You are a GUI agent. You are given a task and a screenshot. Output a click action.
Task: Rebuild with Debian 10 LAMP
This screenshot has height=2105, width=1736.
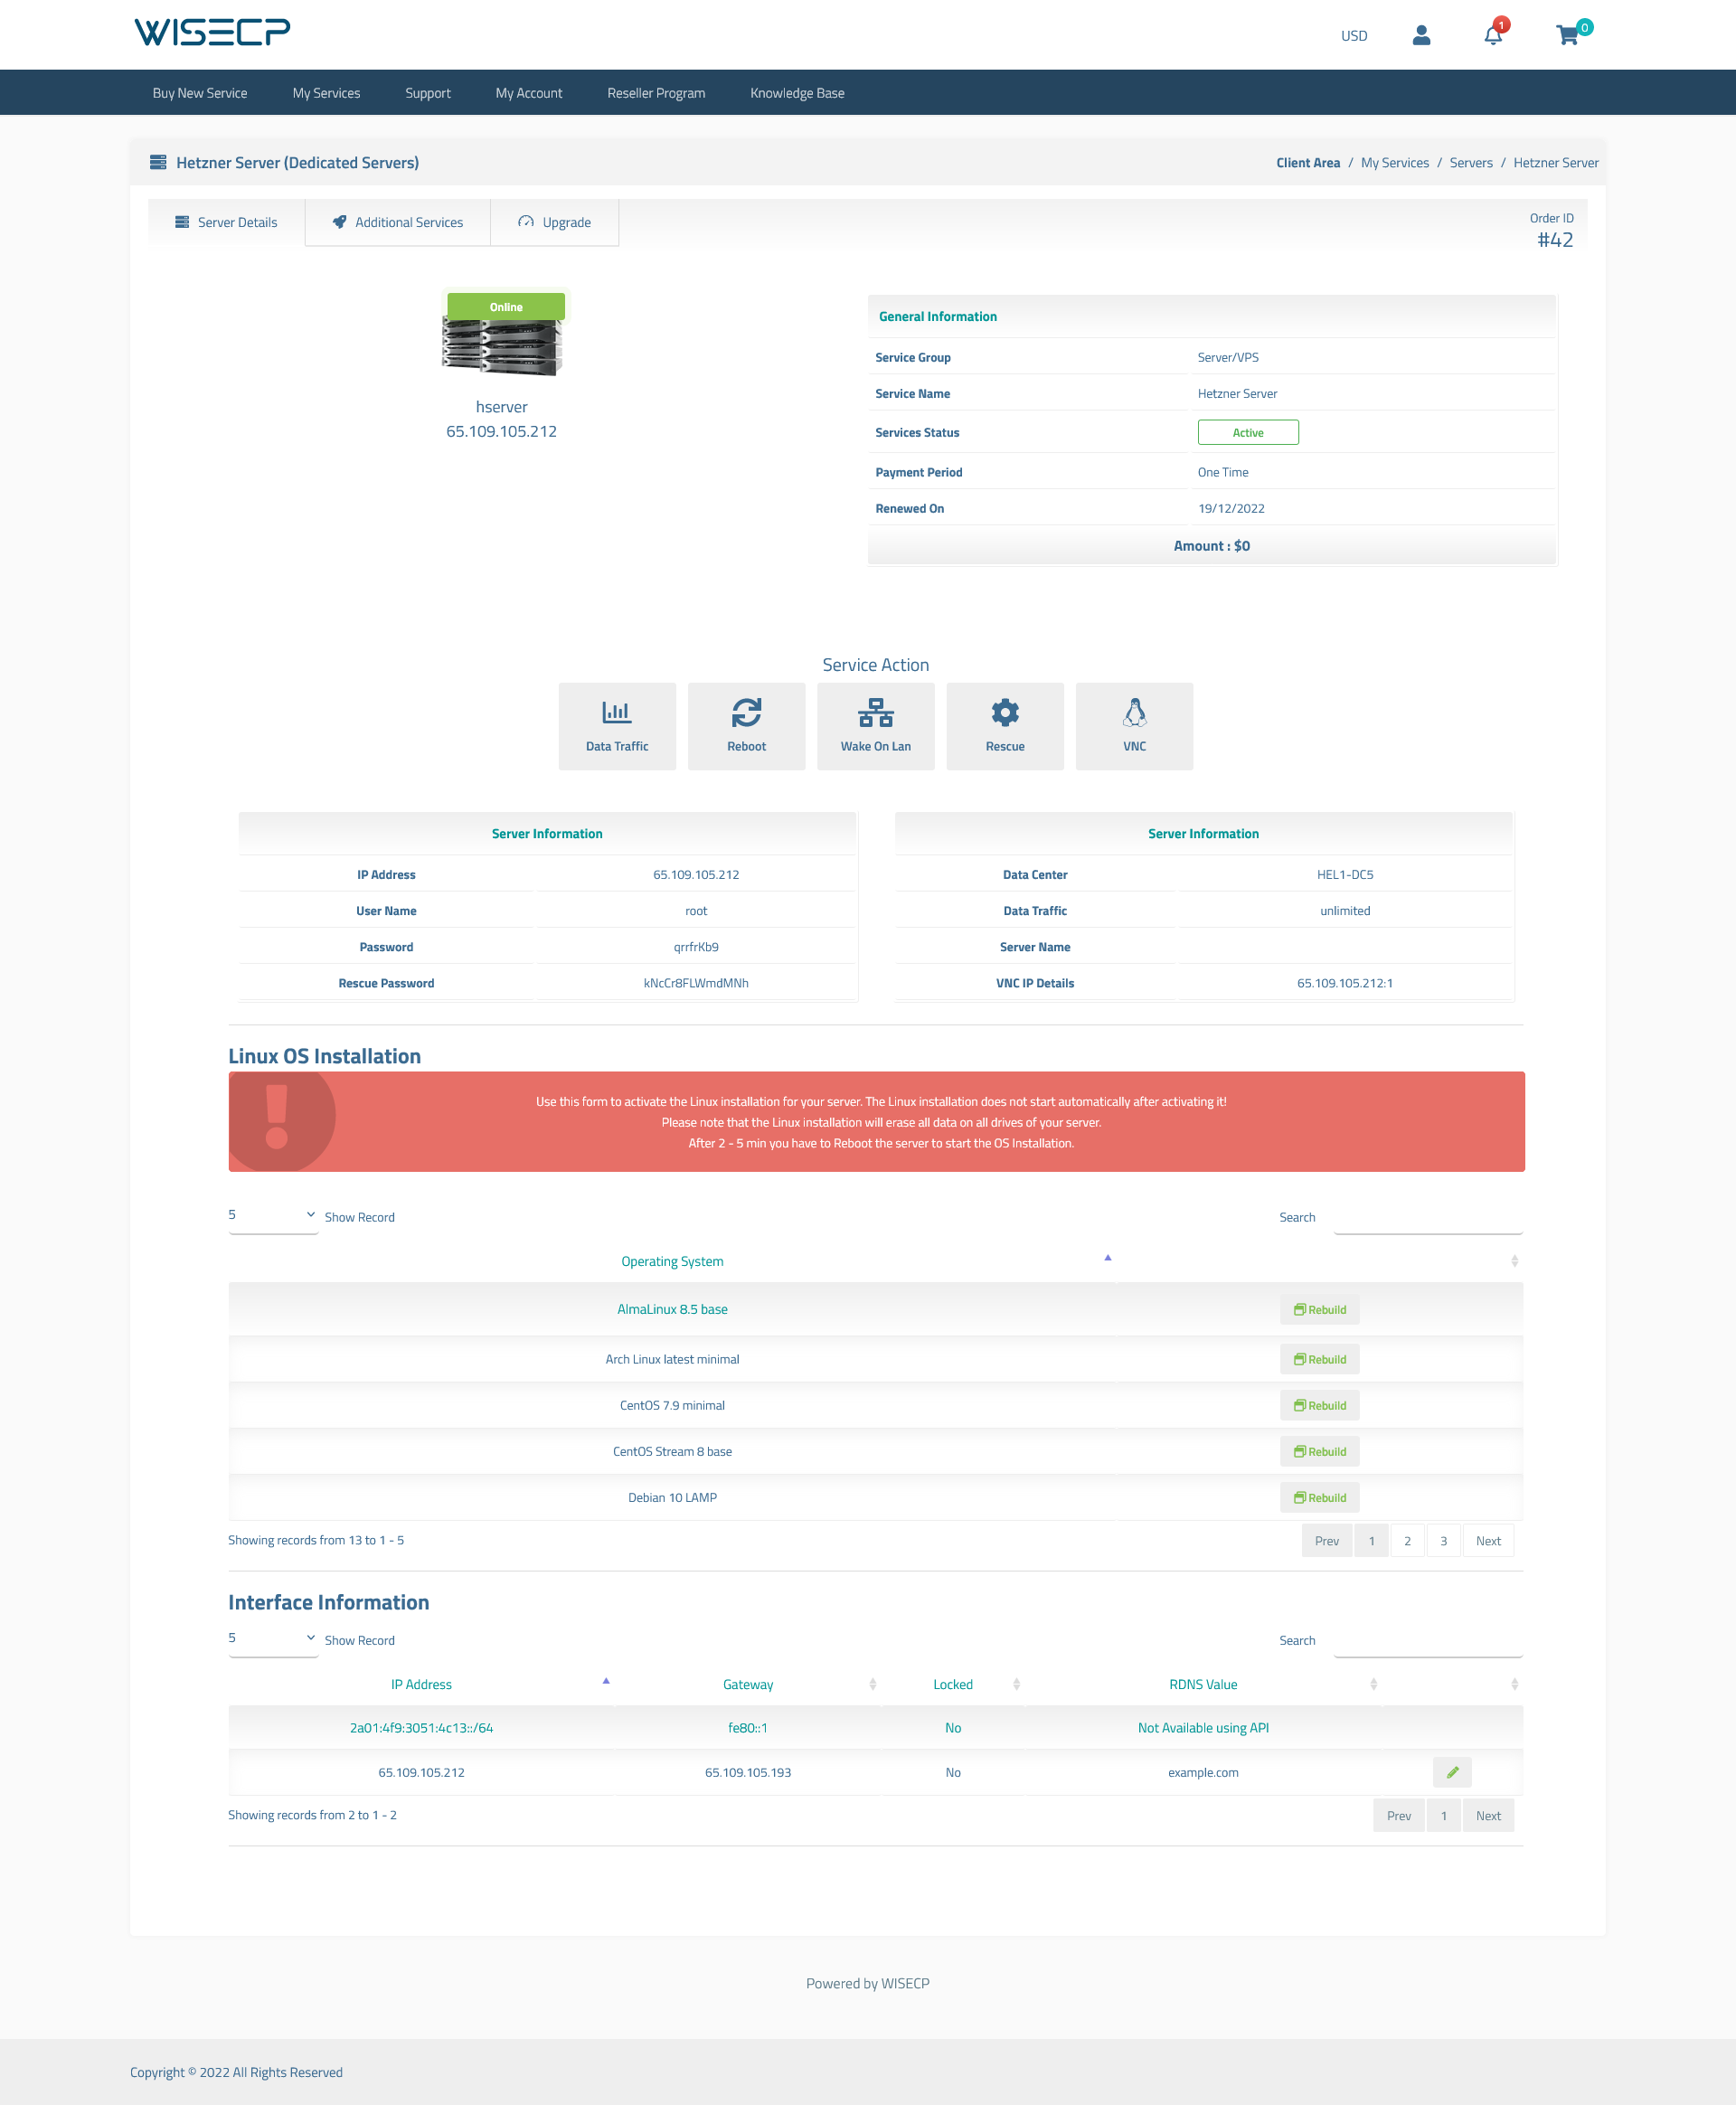tap(1319, 1497)
